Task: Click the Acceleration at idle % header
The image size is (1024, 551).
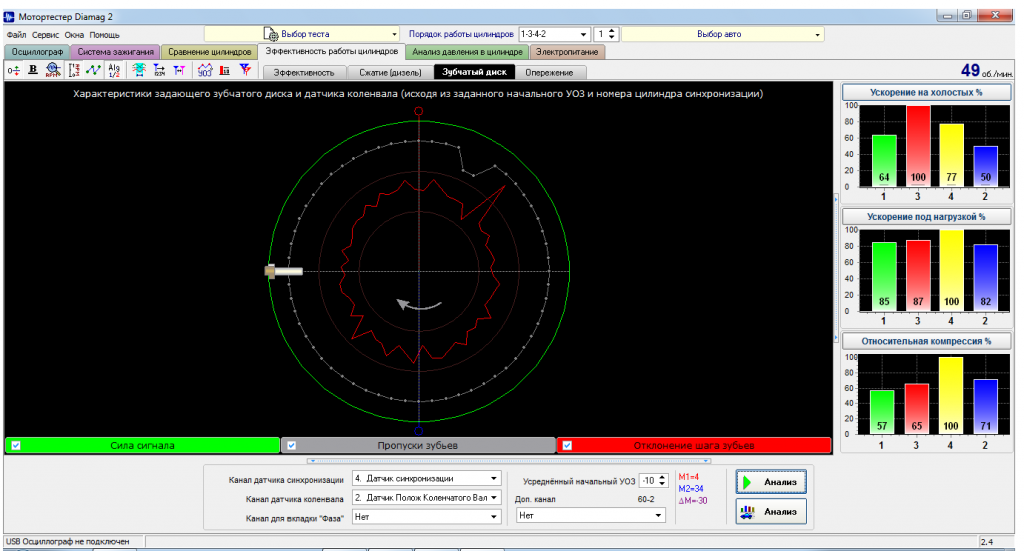Action: point(926,92)
